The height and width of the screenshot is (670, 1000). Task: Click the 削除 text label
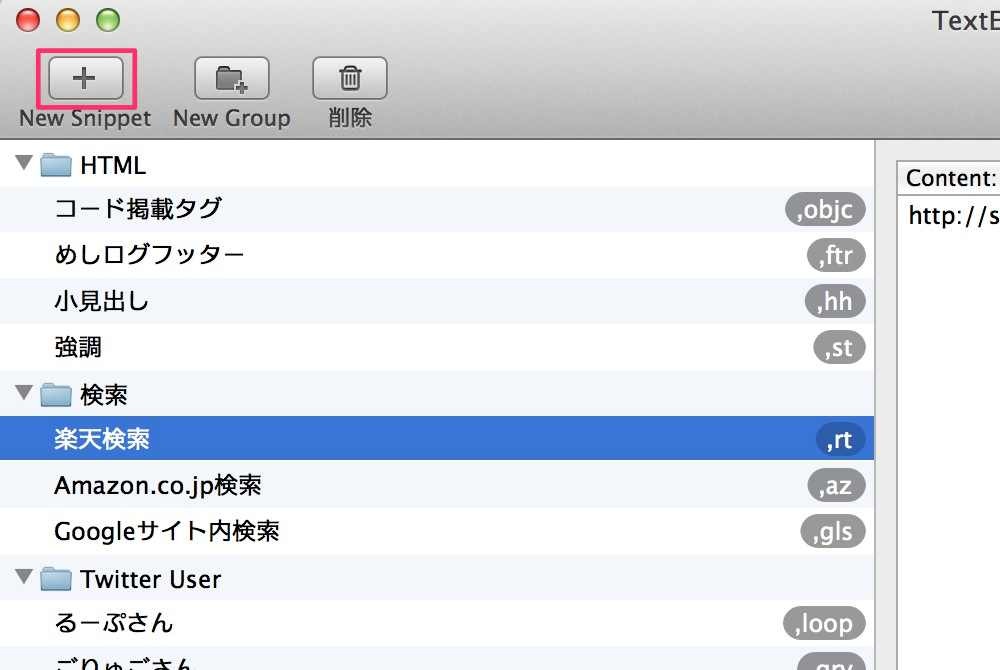349,117
